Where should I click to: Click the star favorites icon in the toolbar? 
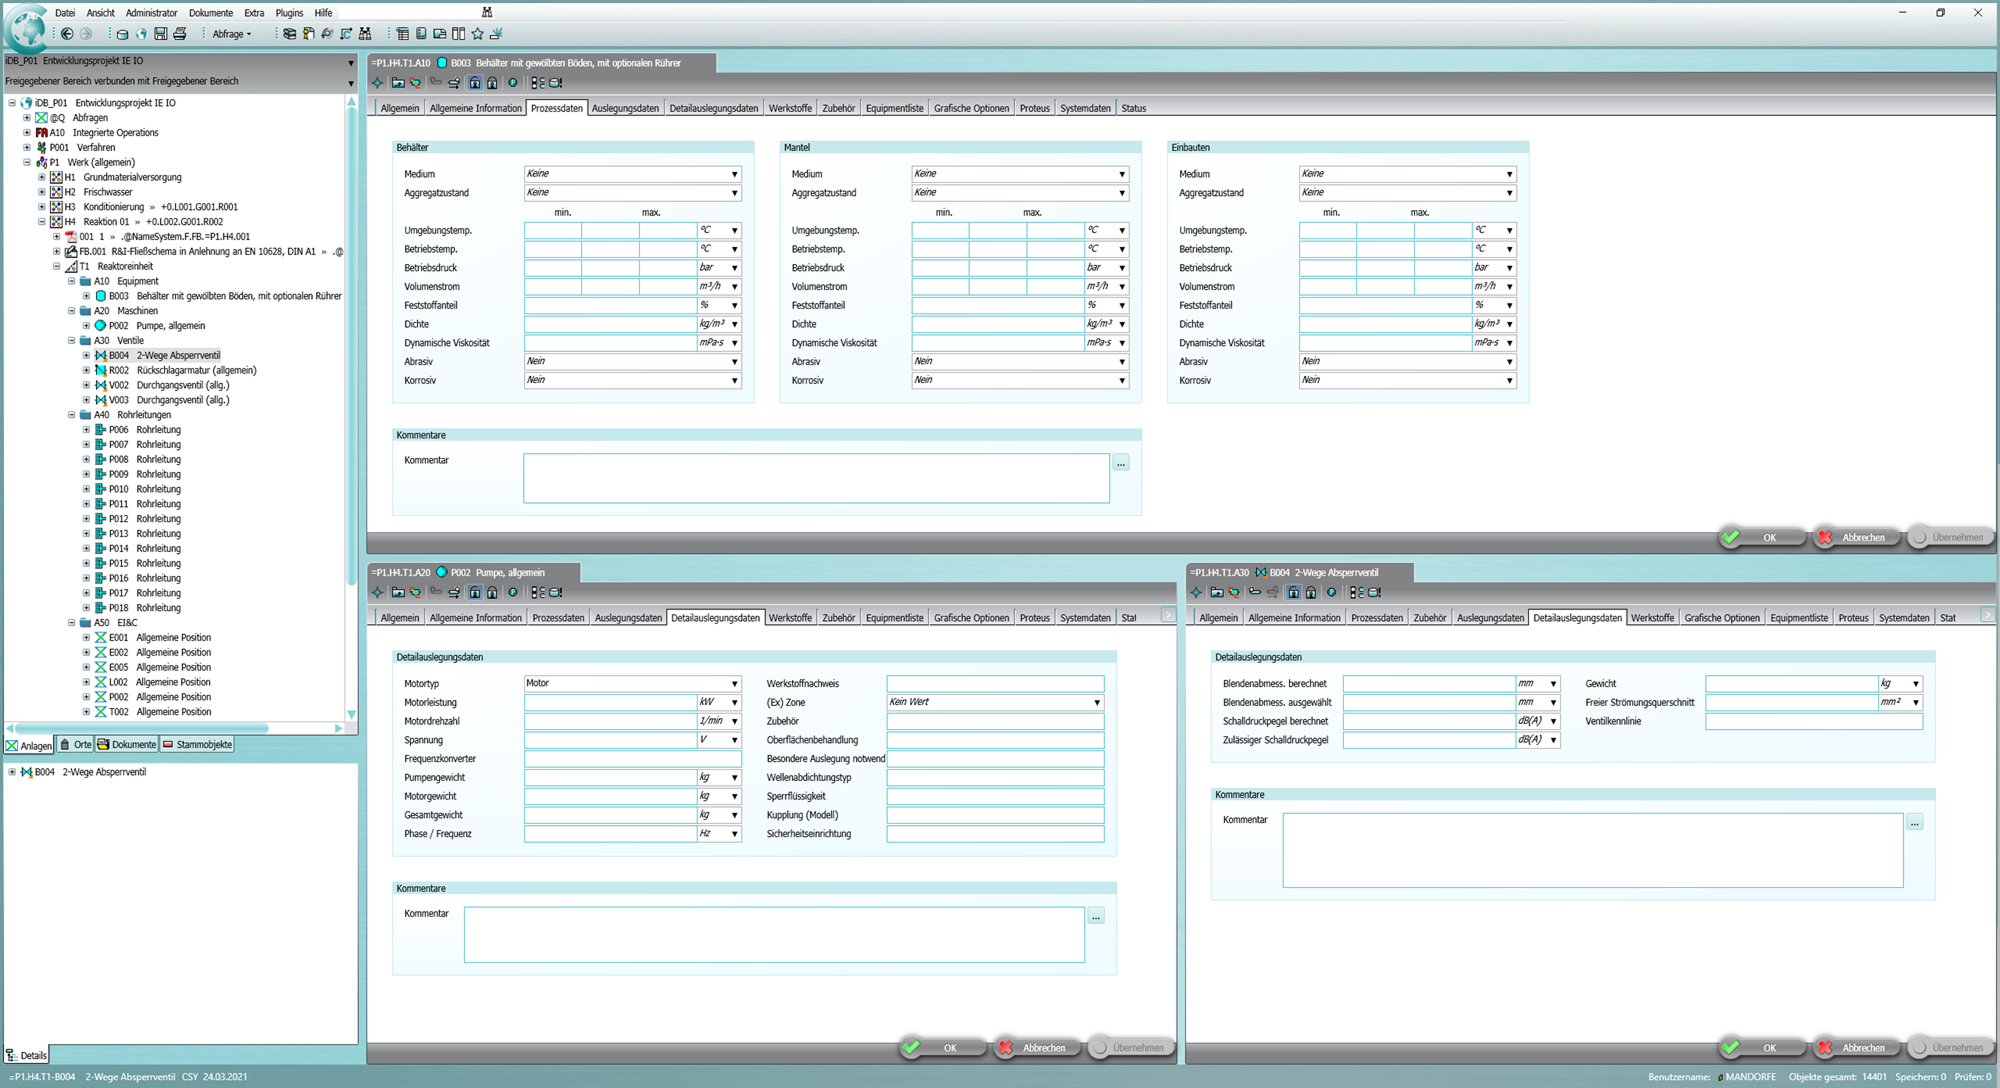pos(477,34)
